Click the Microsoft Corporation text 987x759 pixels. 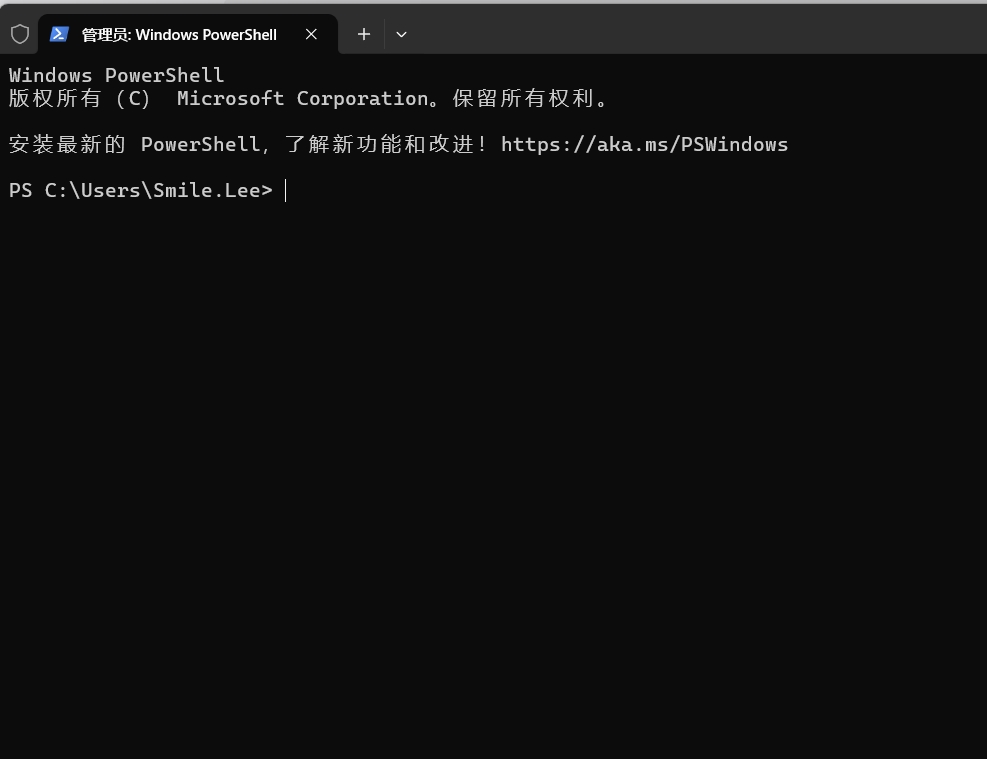(303, 99)
